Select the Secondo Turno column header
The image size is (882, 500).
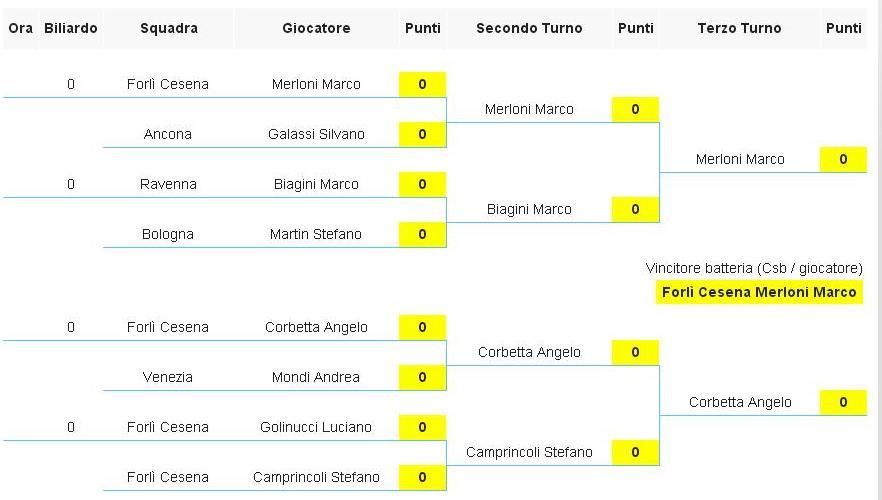pos(529,28)
